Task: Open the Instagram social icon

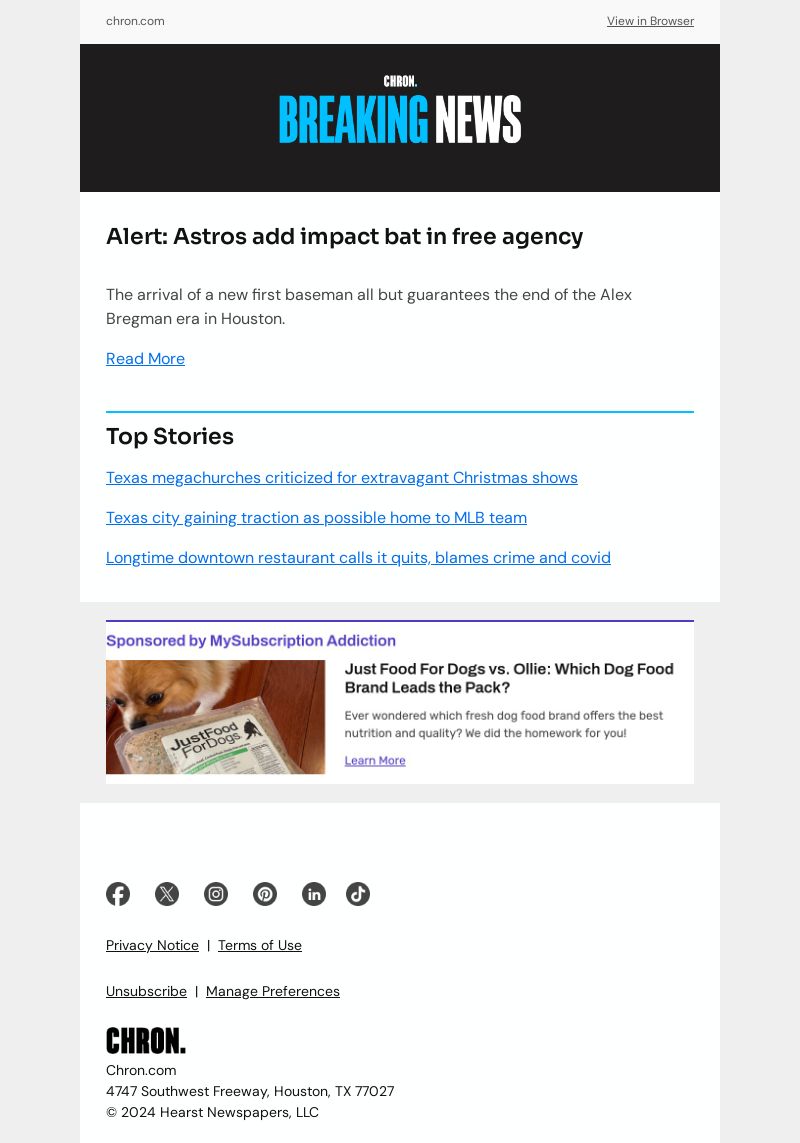Action: pyautogui.click(x=216, y=894)
